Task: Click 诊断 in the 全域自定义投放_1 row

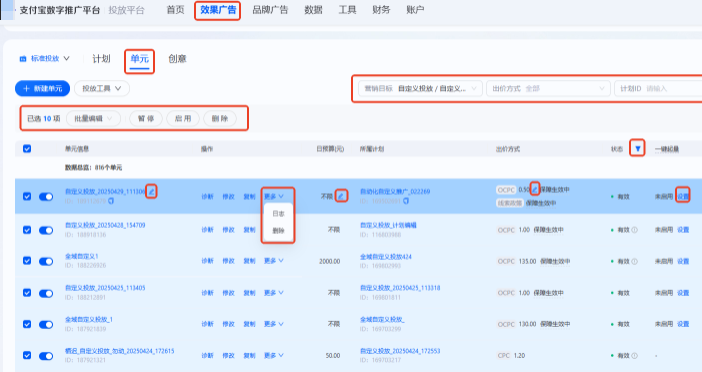Action: (207, 324)
